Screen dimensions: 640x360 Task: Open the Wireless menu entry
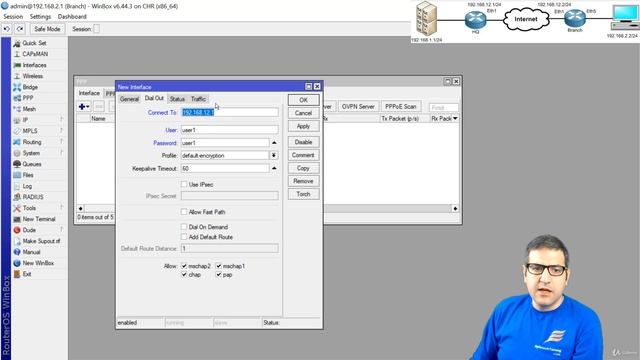(x=33, y=76)
